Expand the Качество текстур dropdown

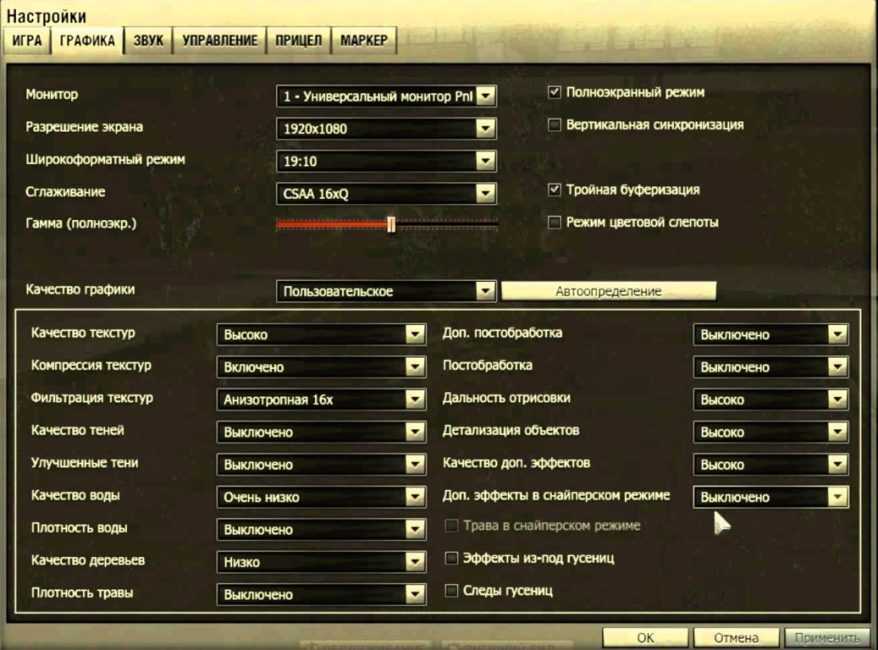coord(415,335)
